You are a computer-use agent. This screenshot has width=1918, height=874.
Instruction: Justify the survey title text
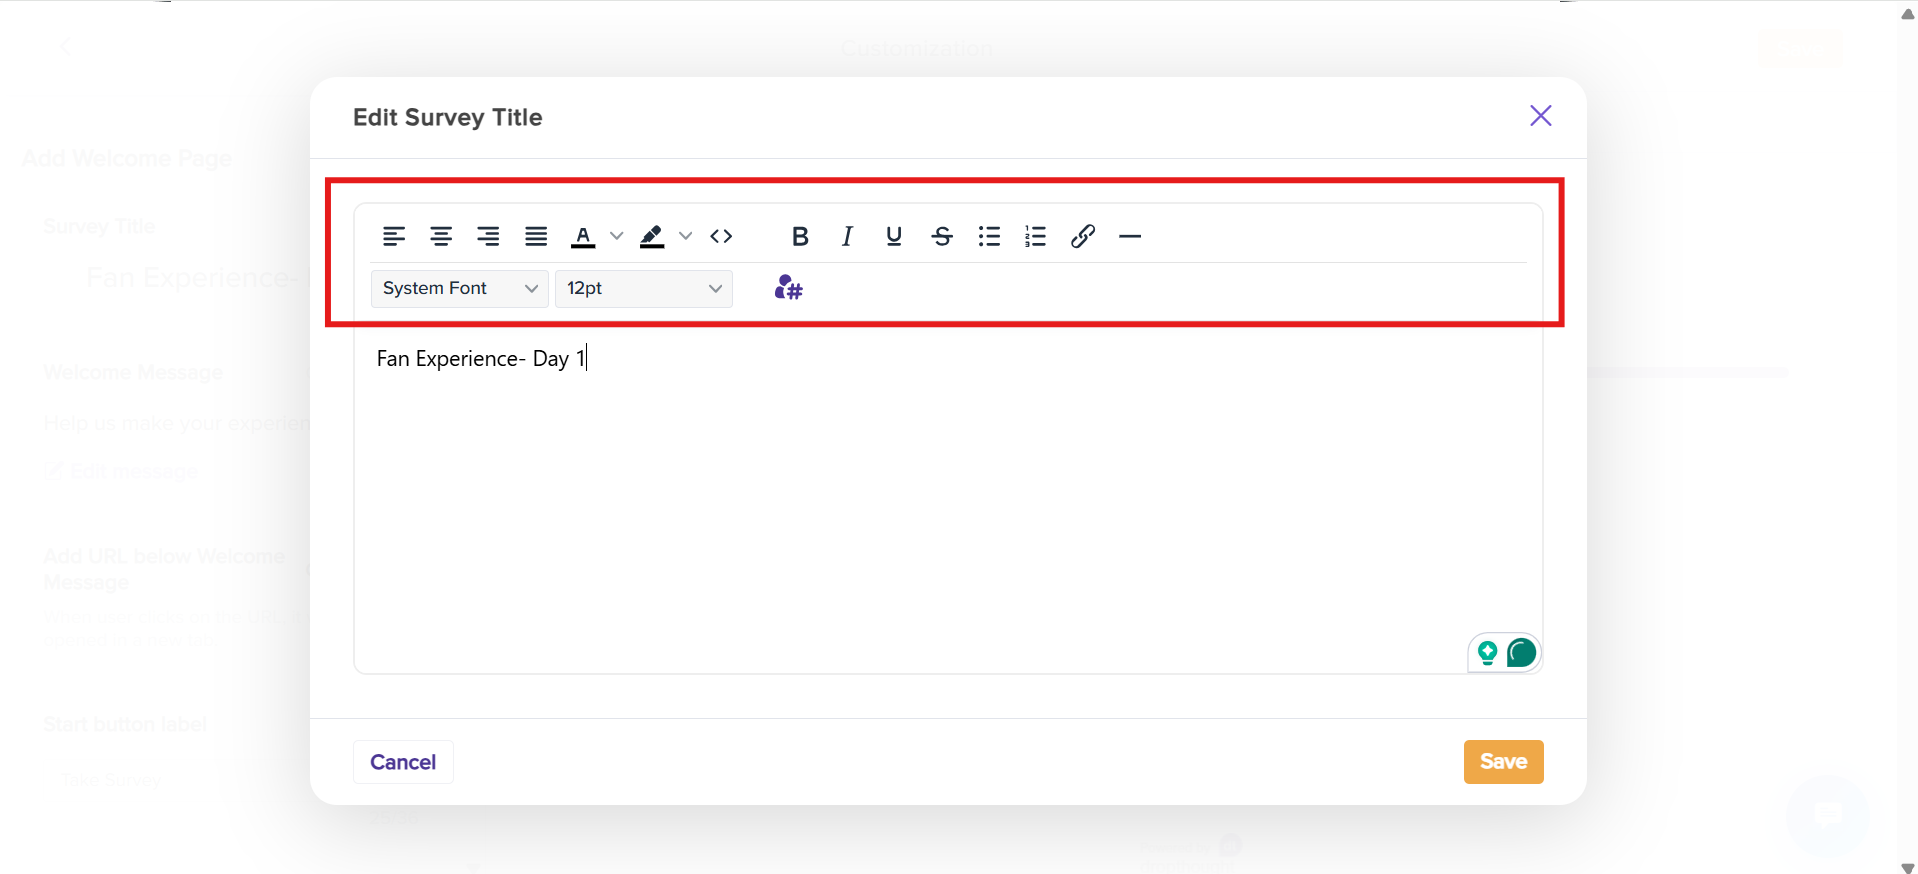click(536, 237)
